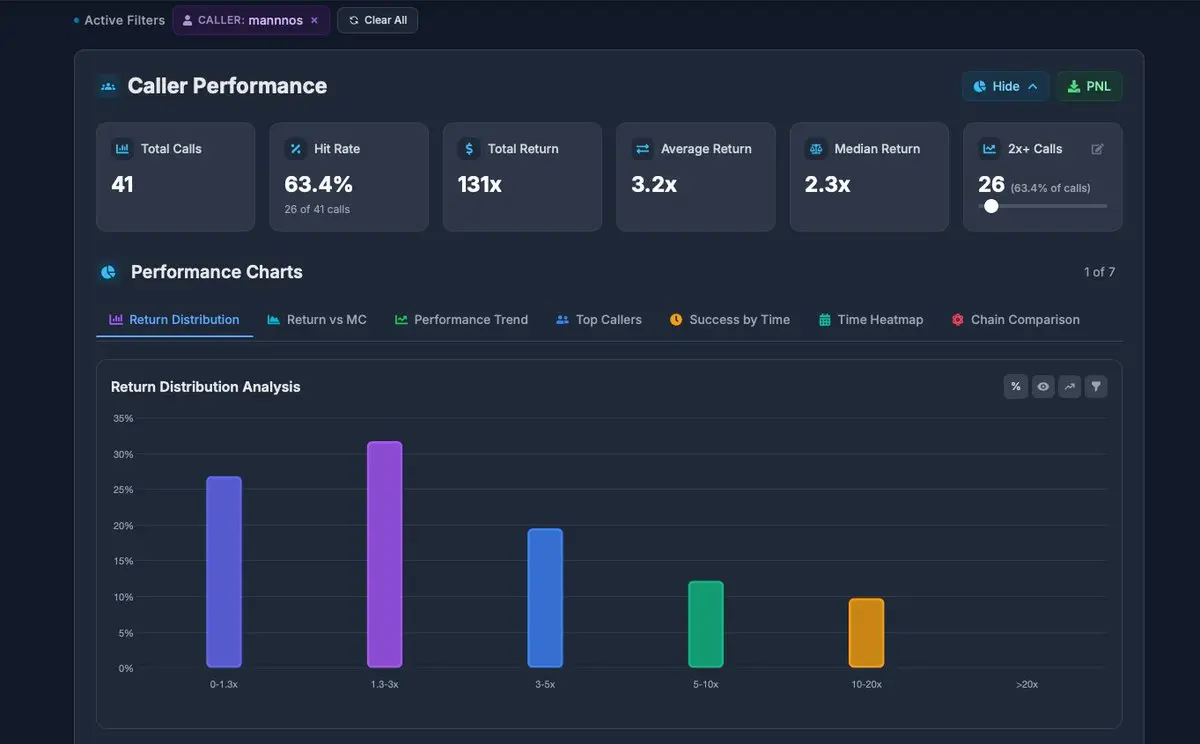Open the Chain Comparison tab
The width and height of the screenshot is (1200, 744).
tap(1016, 320)
